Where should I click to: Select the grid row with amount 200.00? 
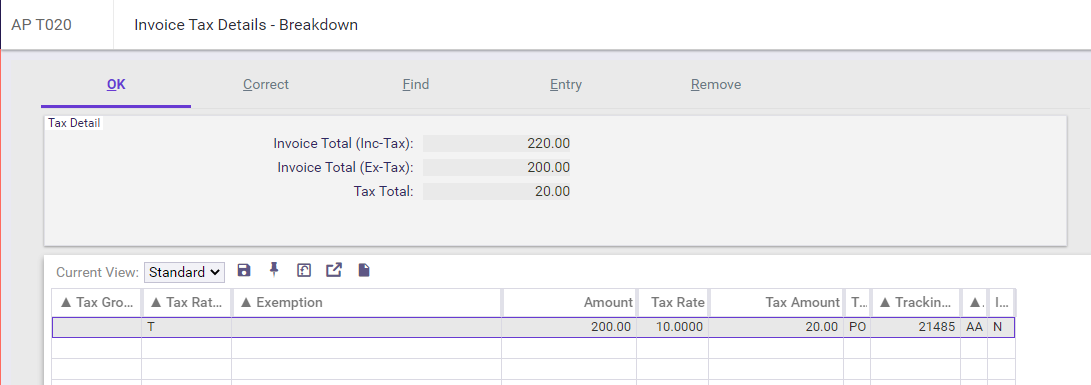pyautogui.click(x=534, y=327)
